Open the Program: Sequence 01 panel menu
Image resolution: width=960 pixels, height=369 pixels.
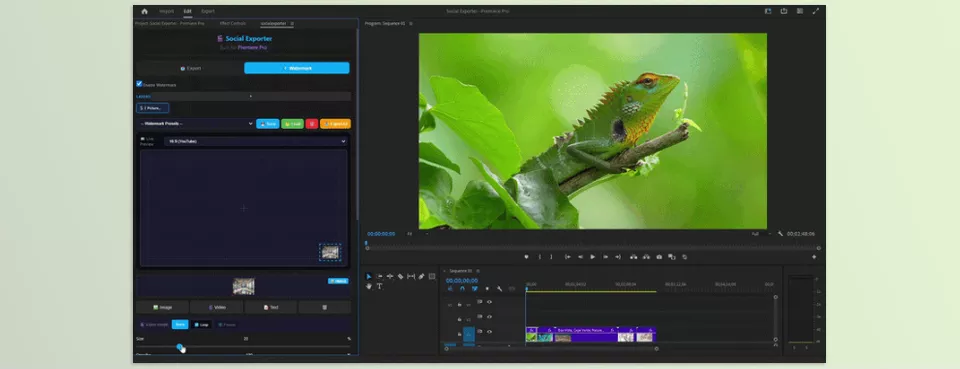(411, 24)
